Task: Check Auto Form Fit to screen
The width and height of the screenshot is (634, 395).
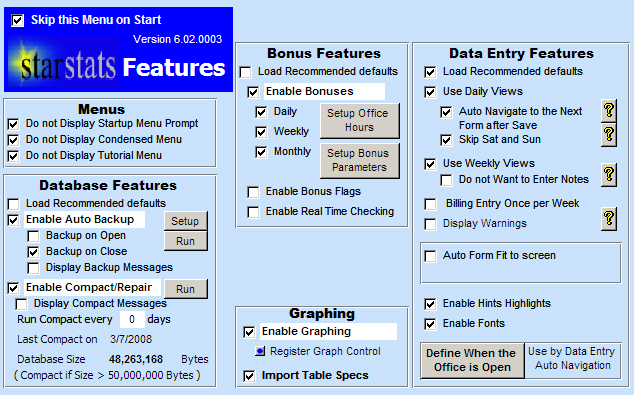Action: pos(430,256)
